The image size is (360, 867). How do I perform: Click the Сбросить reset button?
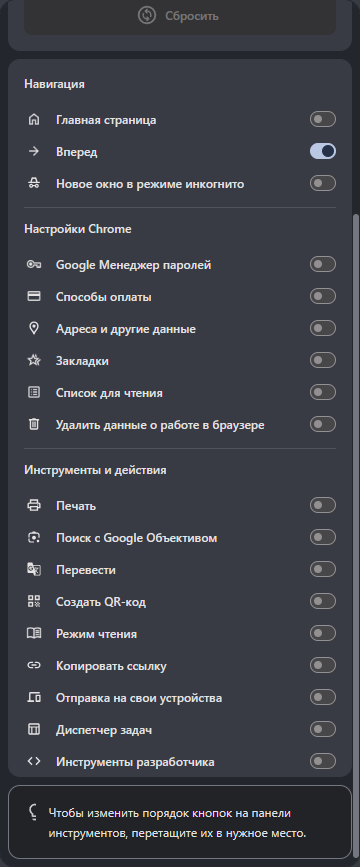click(x=180, y=16)
